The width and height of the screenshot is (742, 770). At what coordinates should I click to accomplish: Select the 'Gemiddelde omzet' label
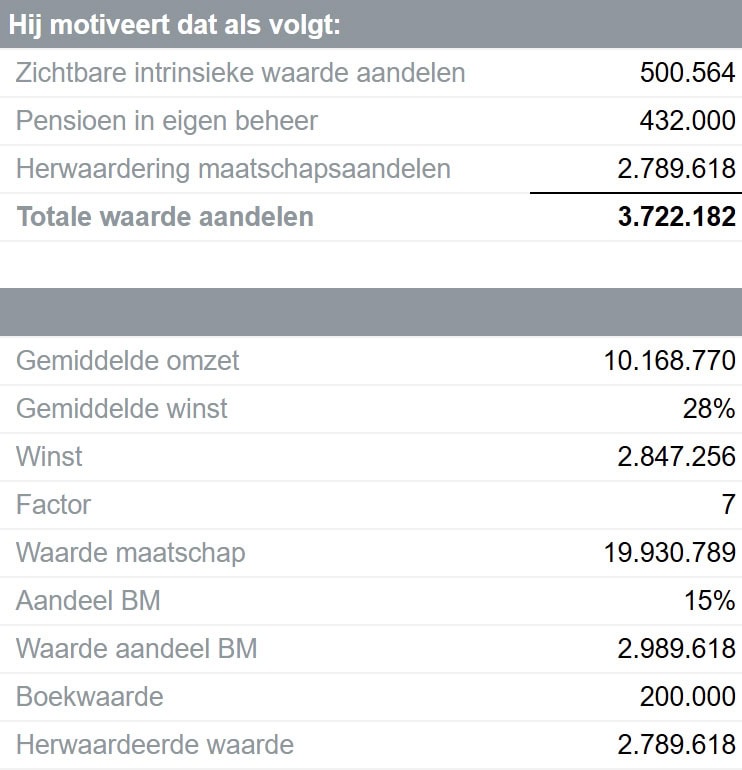tap(127, 361)
